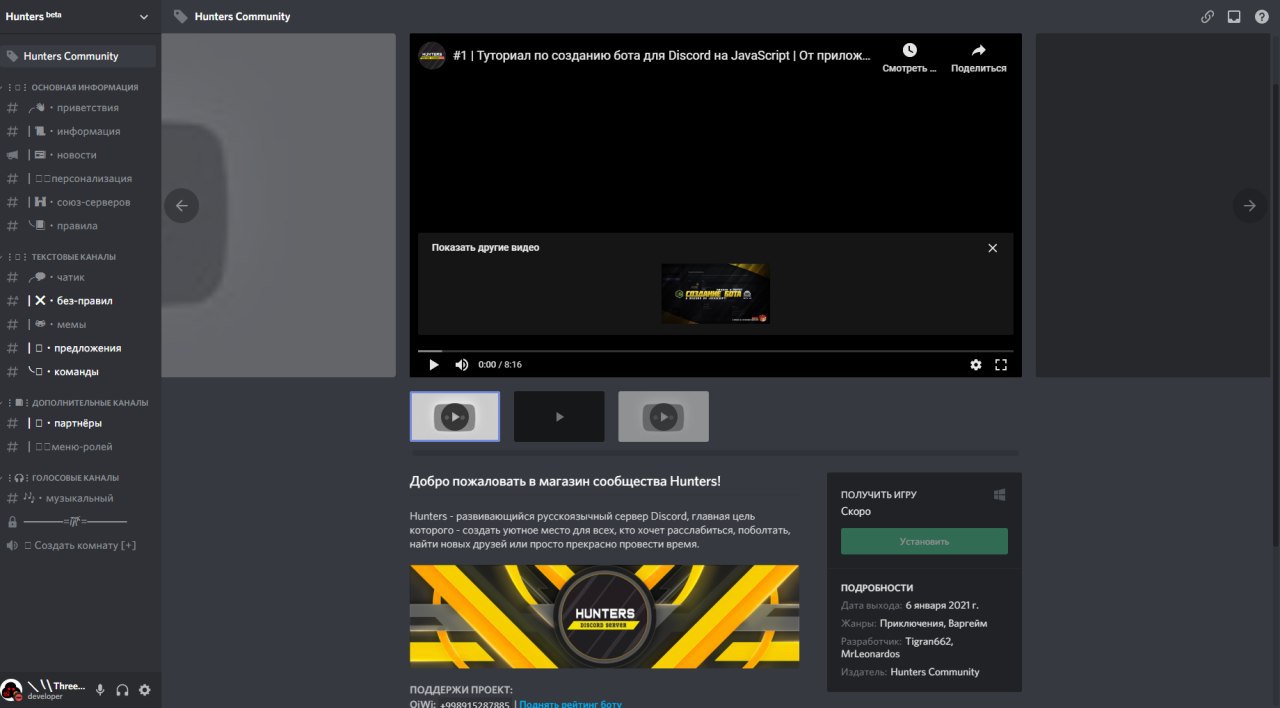Open the персонализация channel
The image size is (1280, 708).
(x=79, y=178)
